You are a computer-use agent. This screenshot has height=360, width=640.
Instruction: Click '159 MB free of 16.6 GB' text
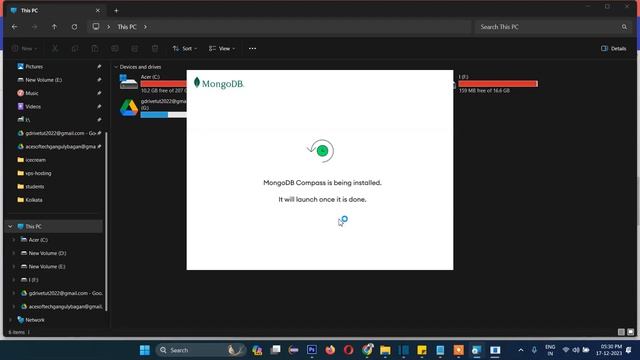tap(484, 91)
